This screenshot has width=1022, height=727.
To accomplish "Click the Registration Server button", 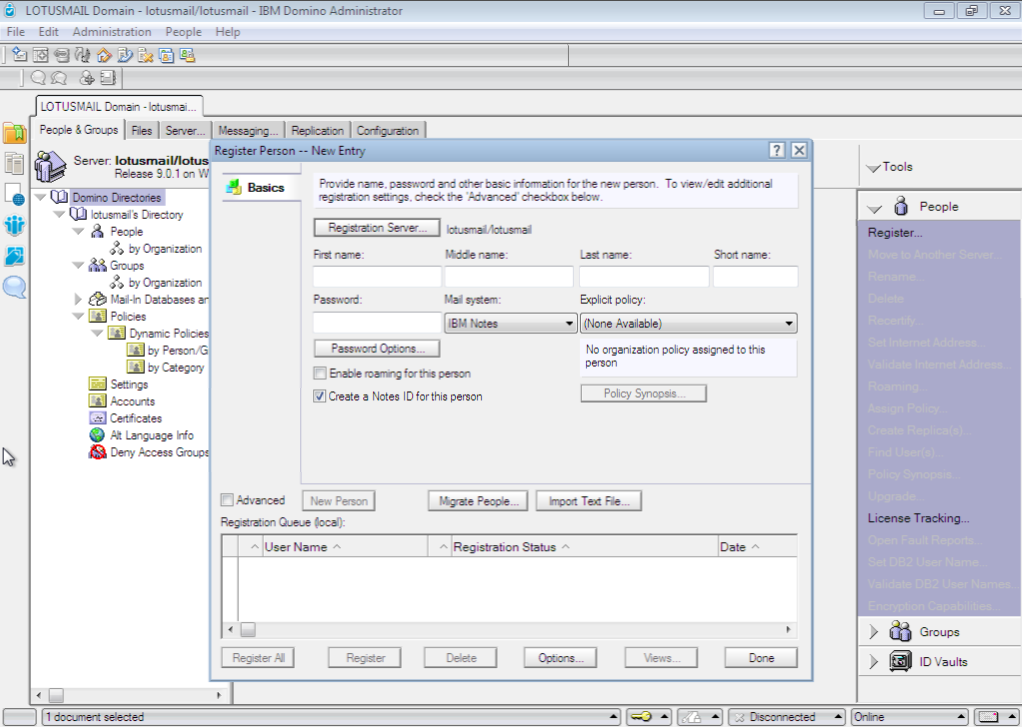I will [x=377, y=228].
